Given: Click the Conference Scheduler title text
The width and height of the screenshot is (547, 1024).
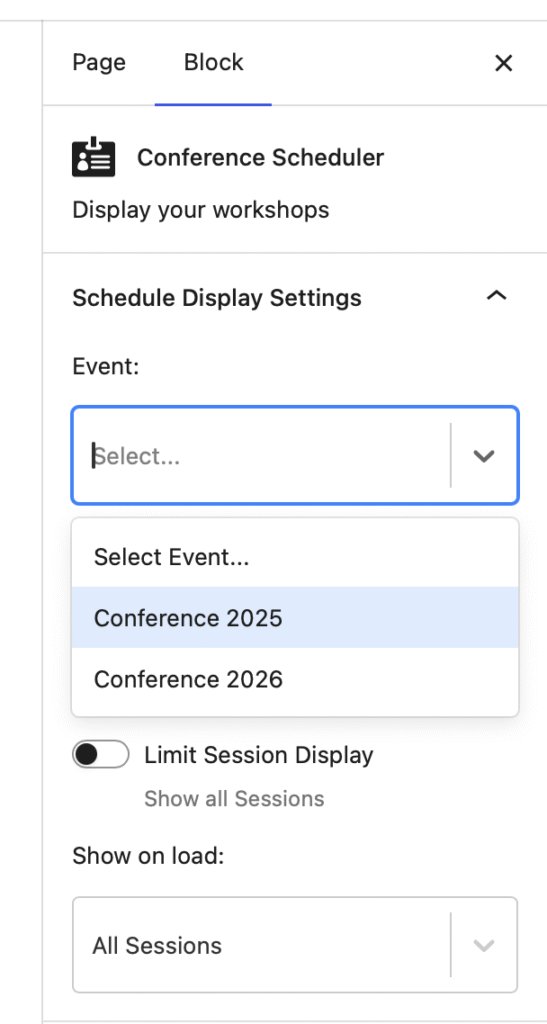Looking at the screenshot, I should click(x=260, y=157).
